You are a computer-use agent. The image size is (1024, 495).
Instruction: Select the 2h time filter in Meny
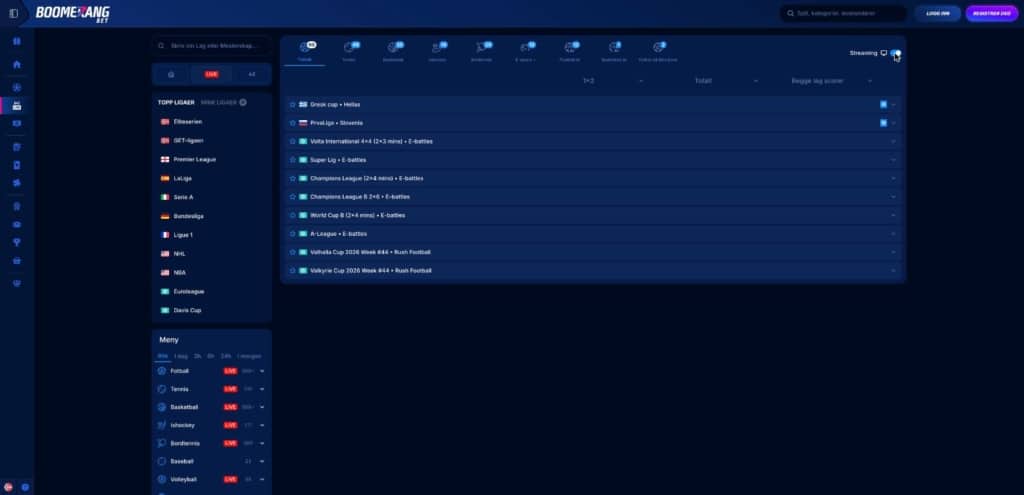coord(197,356)
